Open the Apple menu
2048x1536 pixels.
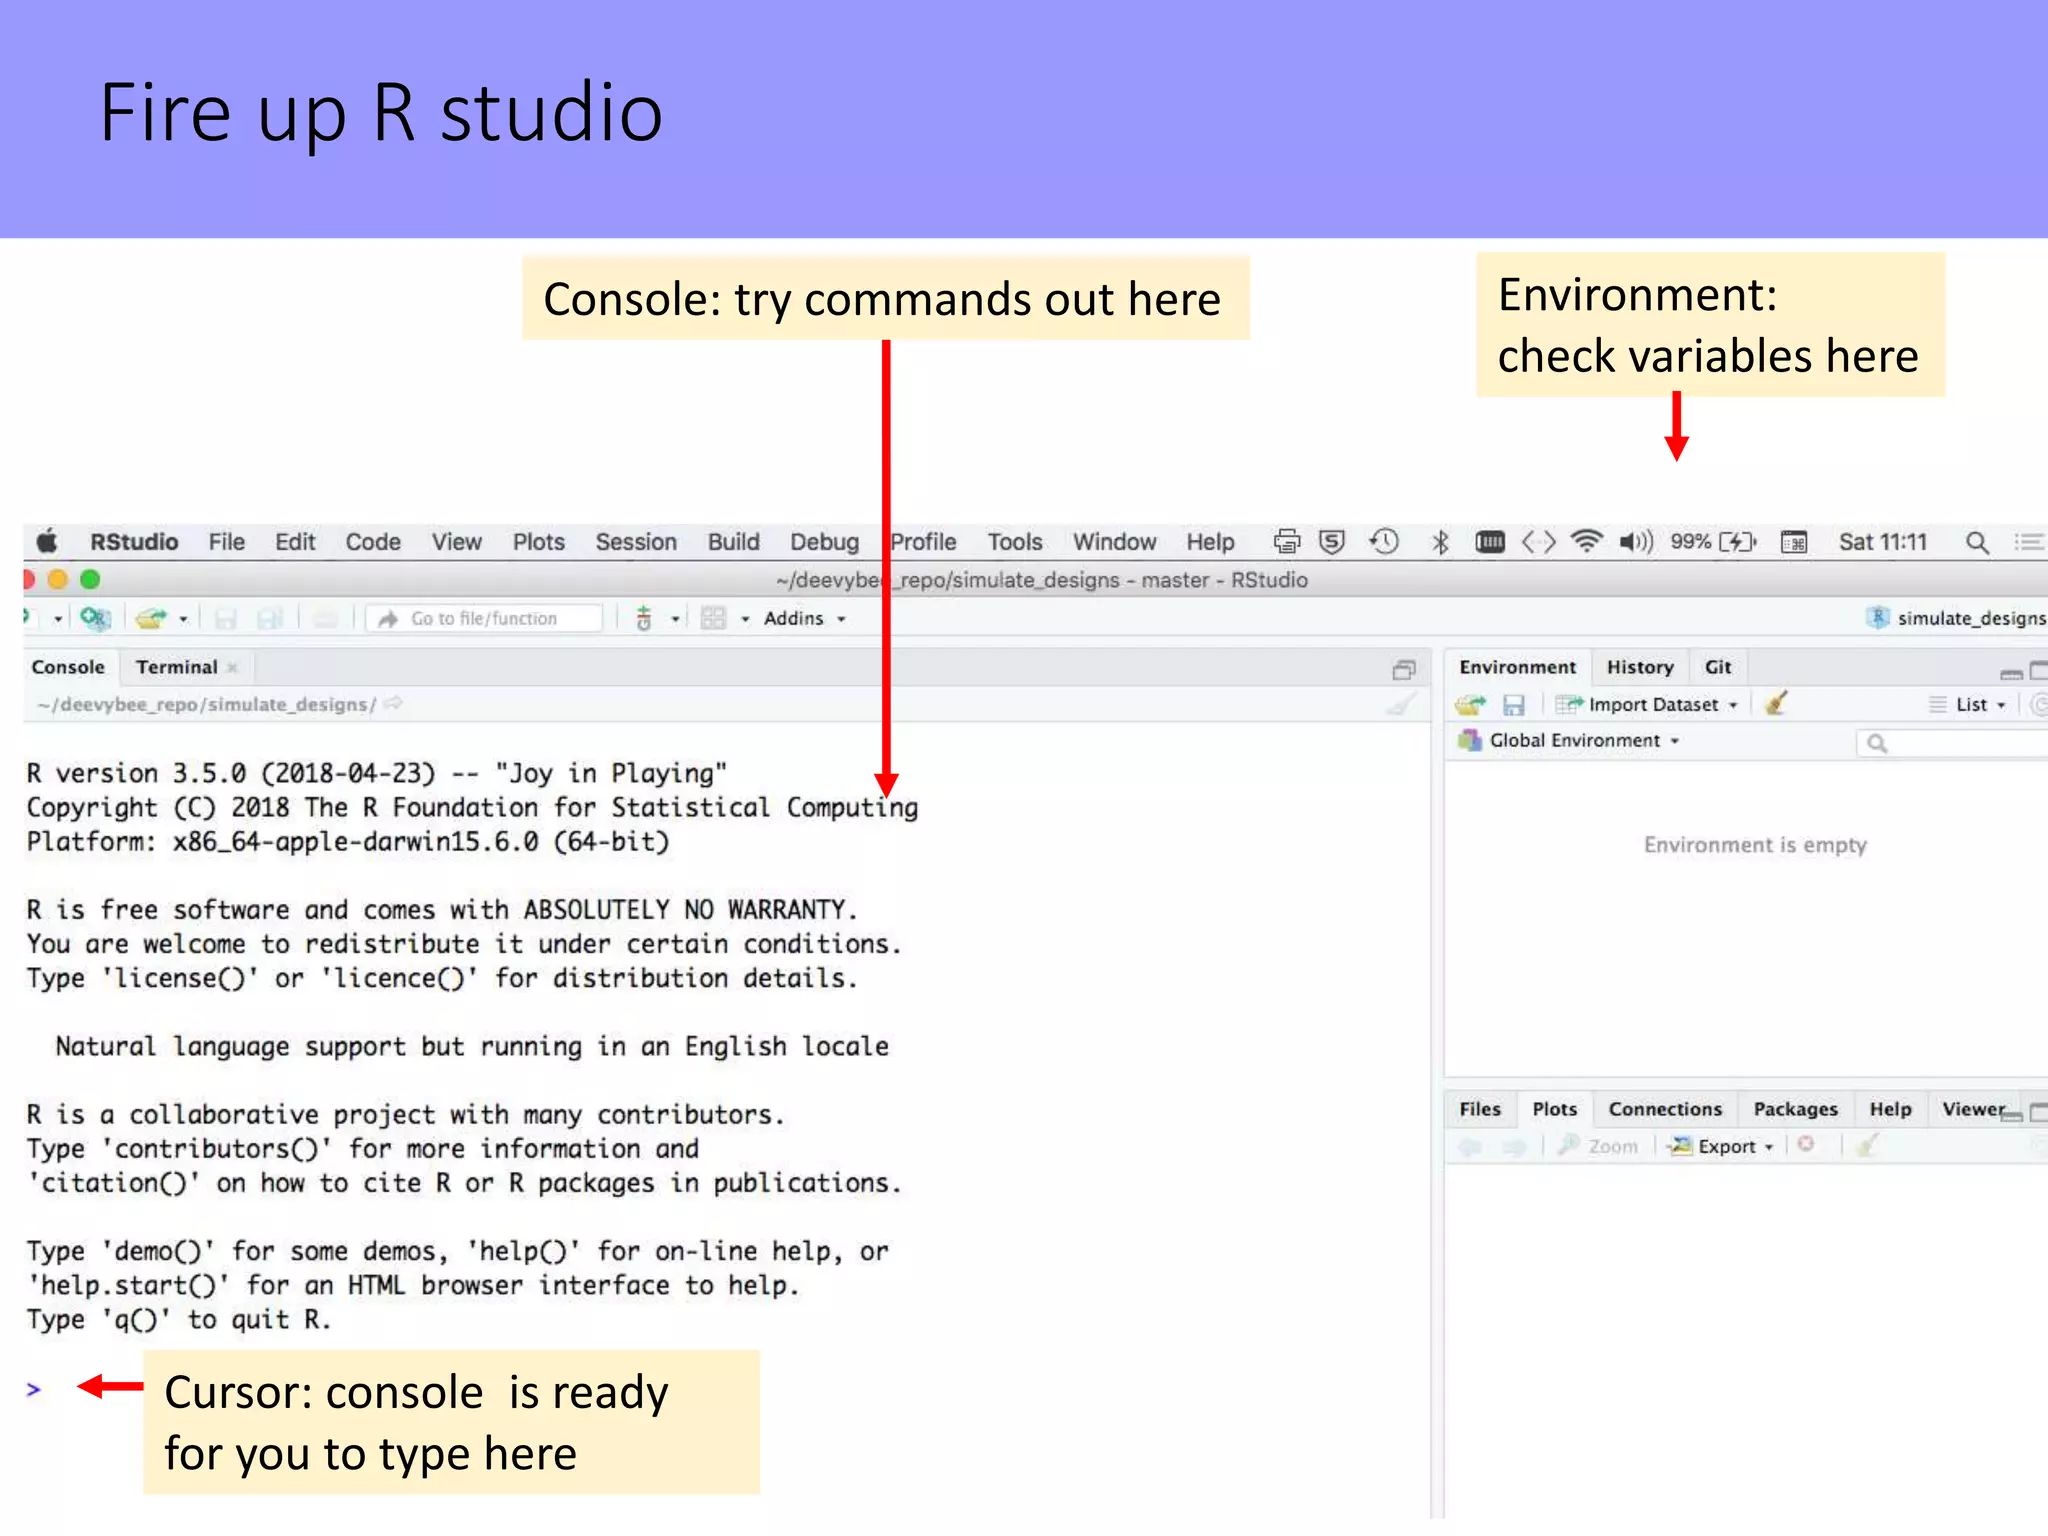47,542
